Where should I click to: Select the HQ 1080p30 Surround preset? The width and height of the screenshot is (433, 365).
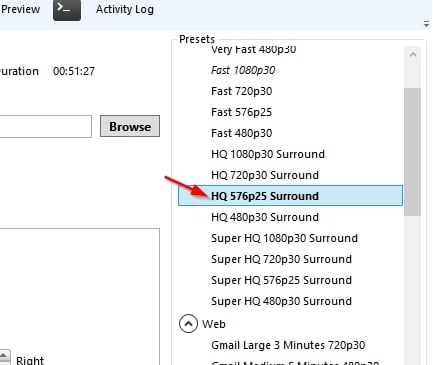click(x=268, y=154)
